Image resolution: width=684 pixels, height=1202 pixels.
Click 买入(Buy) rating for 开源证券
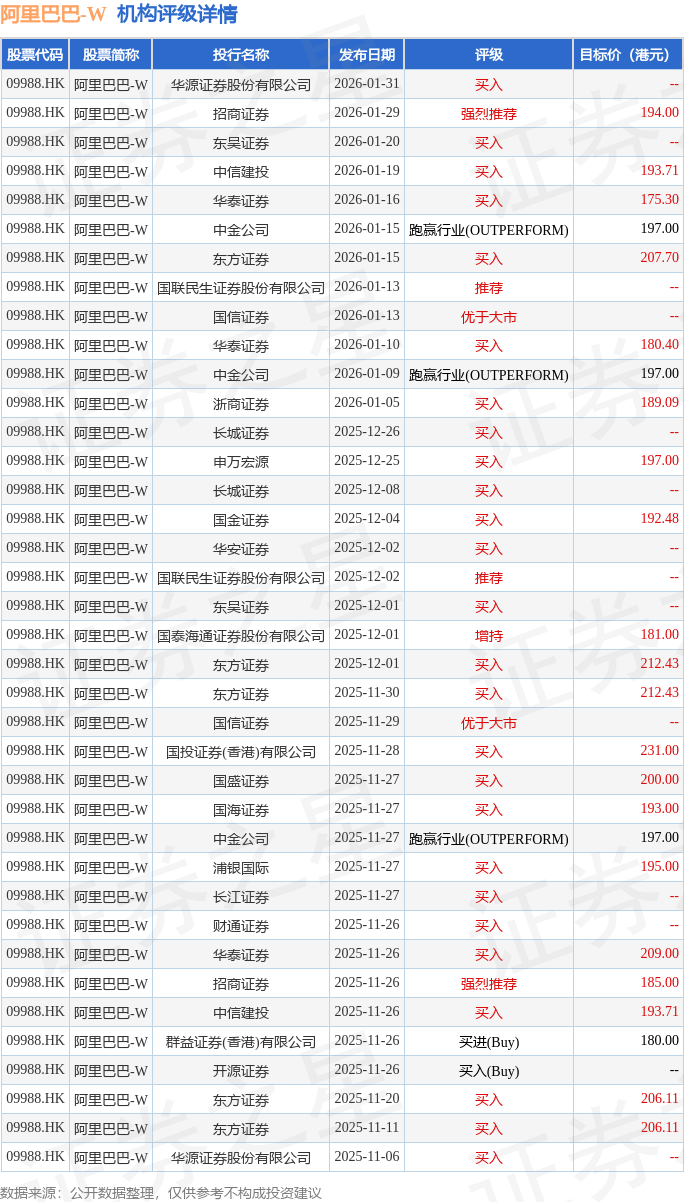tap(489, 1070)
